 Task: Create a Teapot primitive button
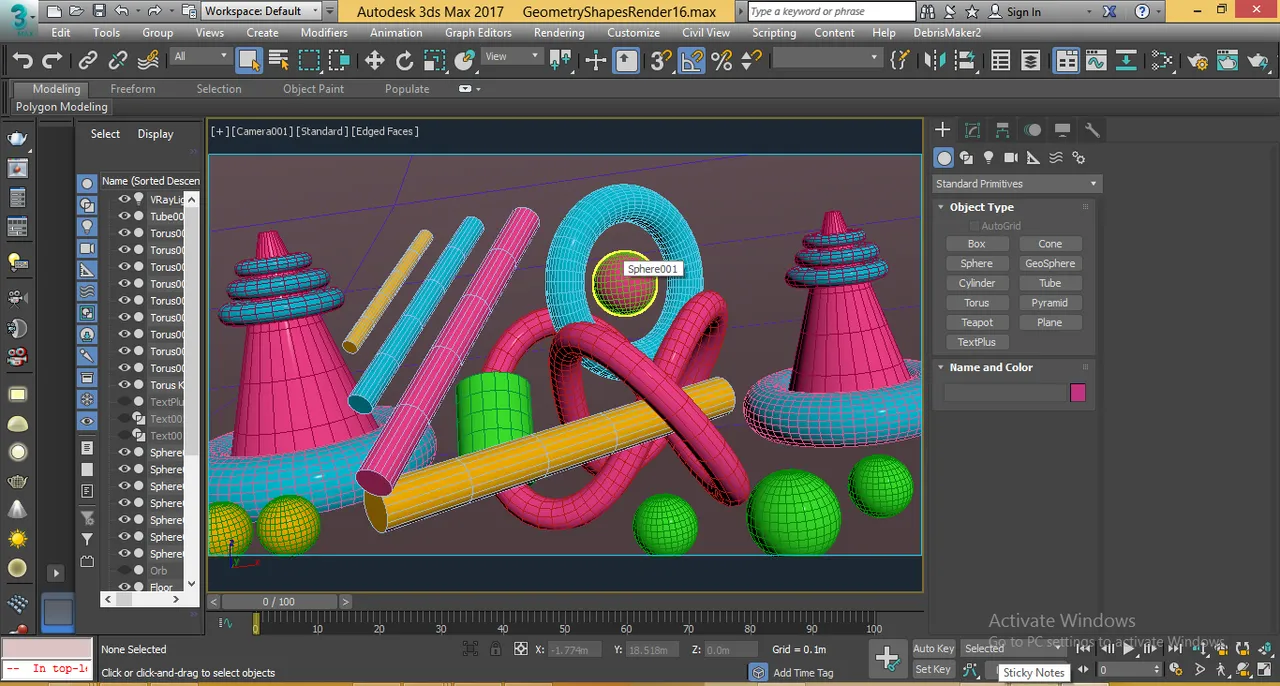(977, 322)
